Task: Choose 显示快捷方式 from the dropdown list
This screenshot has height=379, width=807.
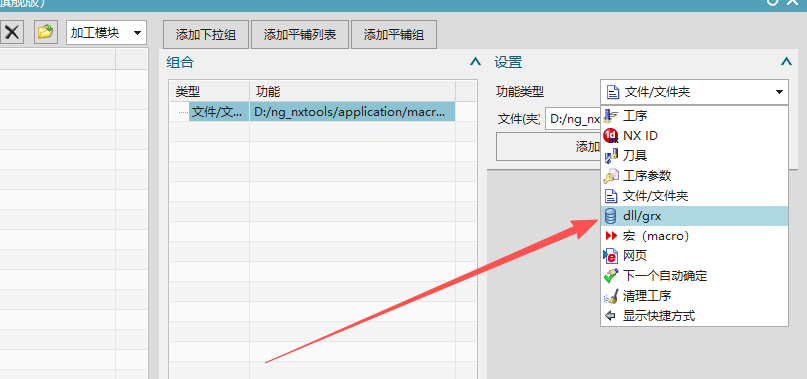Action: pyautogui.click(x=694, y=316)
